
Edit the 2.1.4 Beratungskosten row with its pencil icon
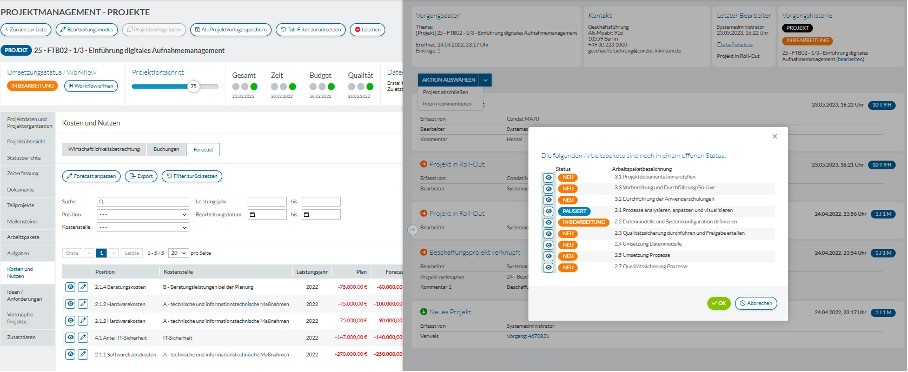click(83, 287)
